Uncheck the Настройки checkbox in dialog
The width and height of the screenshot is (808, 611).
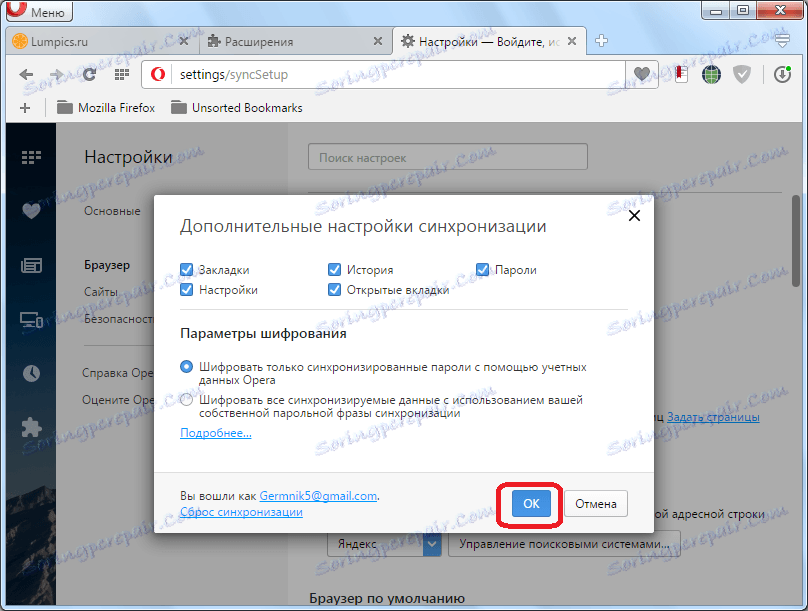pyautogui.click(x=186, y=290)
